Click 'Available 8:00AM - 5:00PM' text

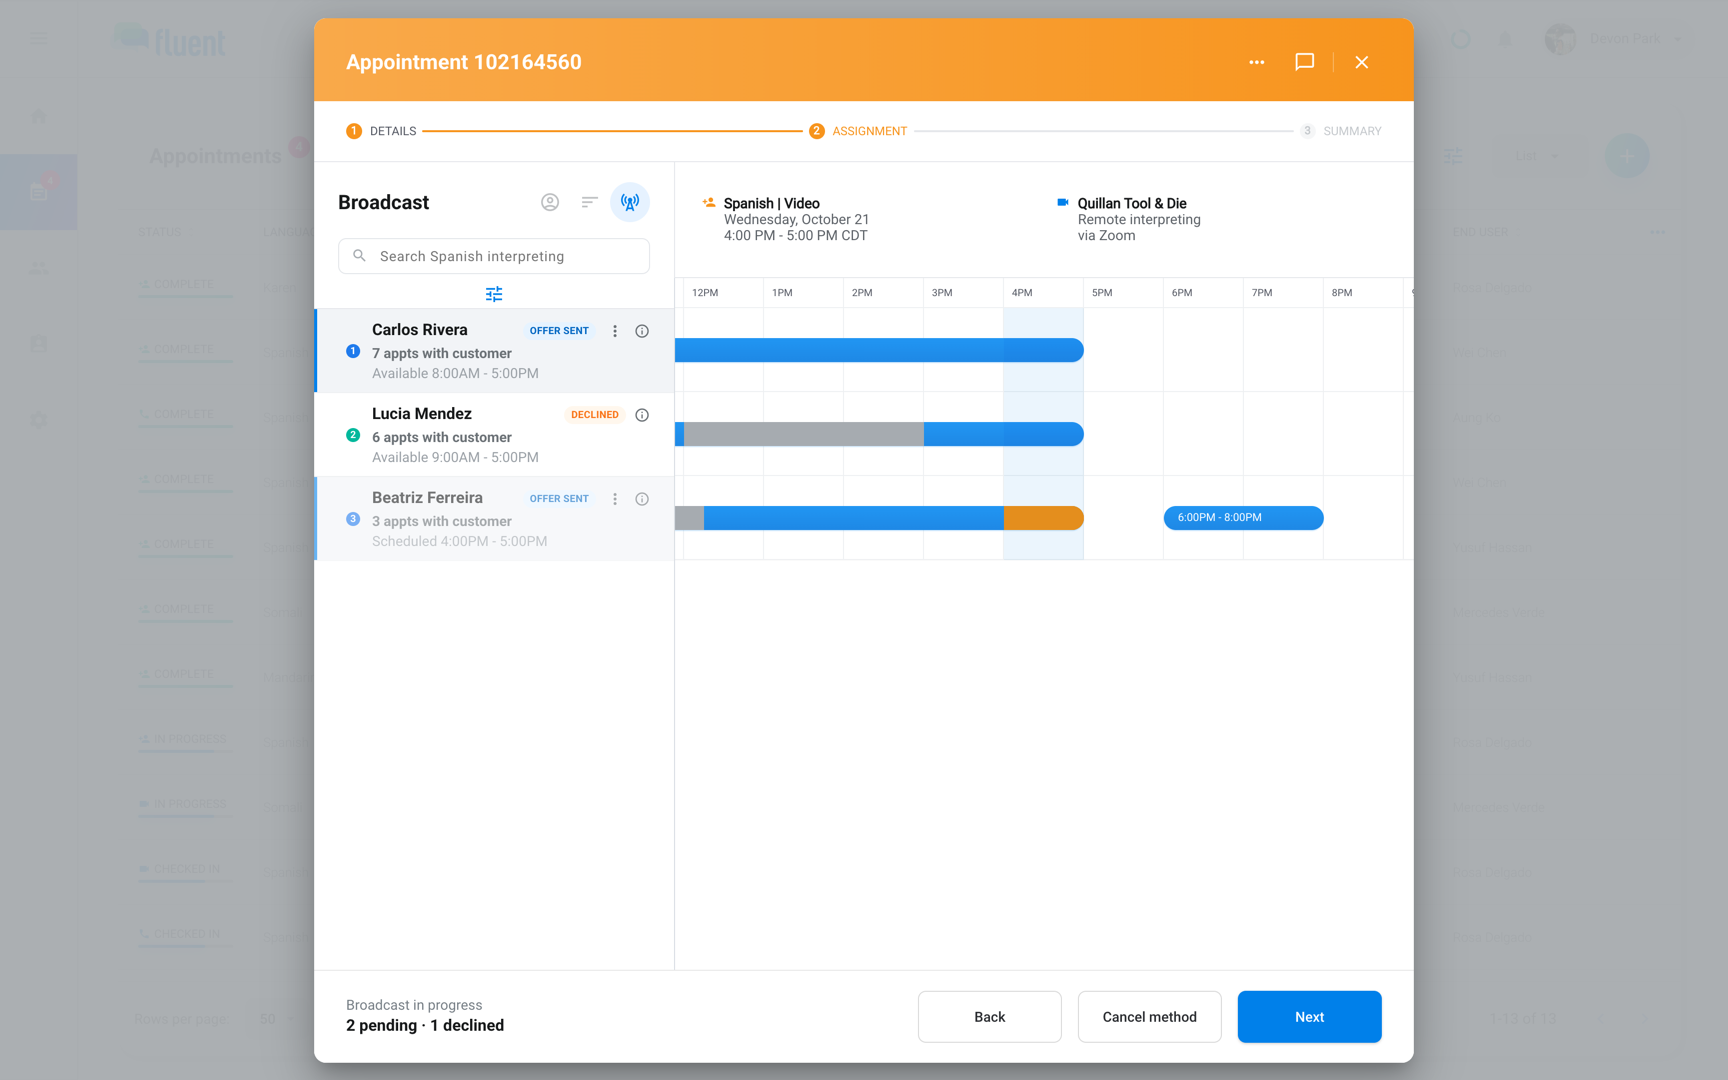pos(455,374)
